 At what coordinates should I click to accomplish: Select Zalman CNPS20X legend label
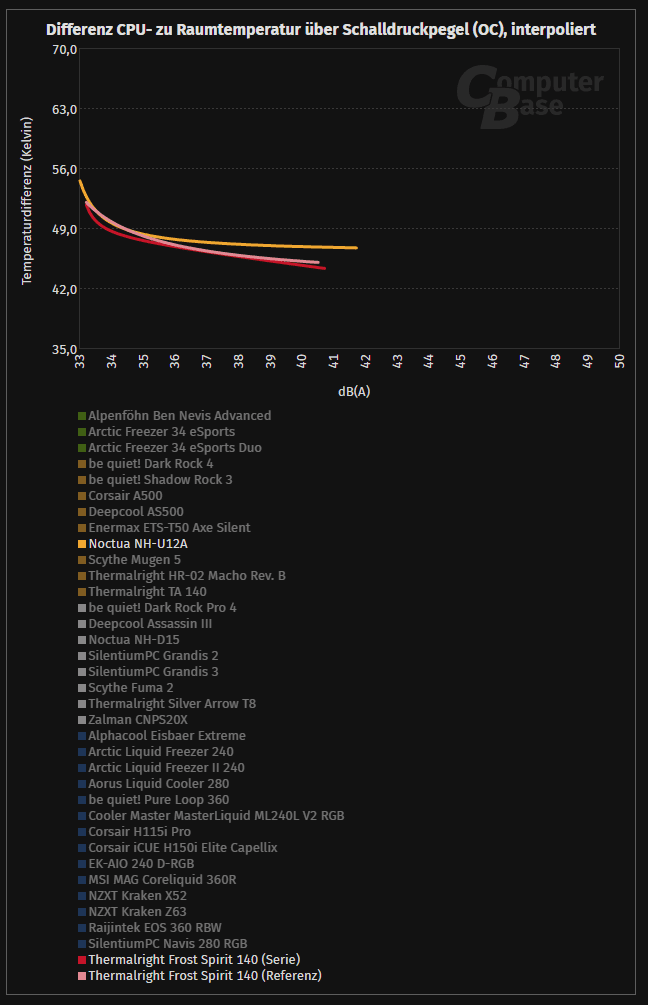pos(138,720)
